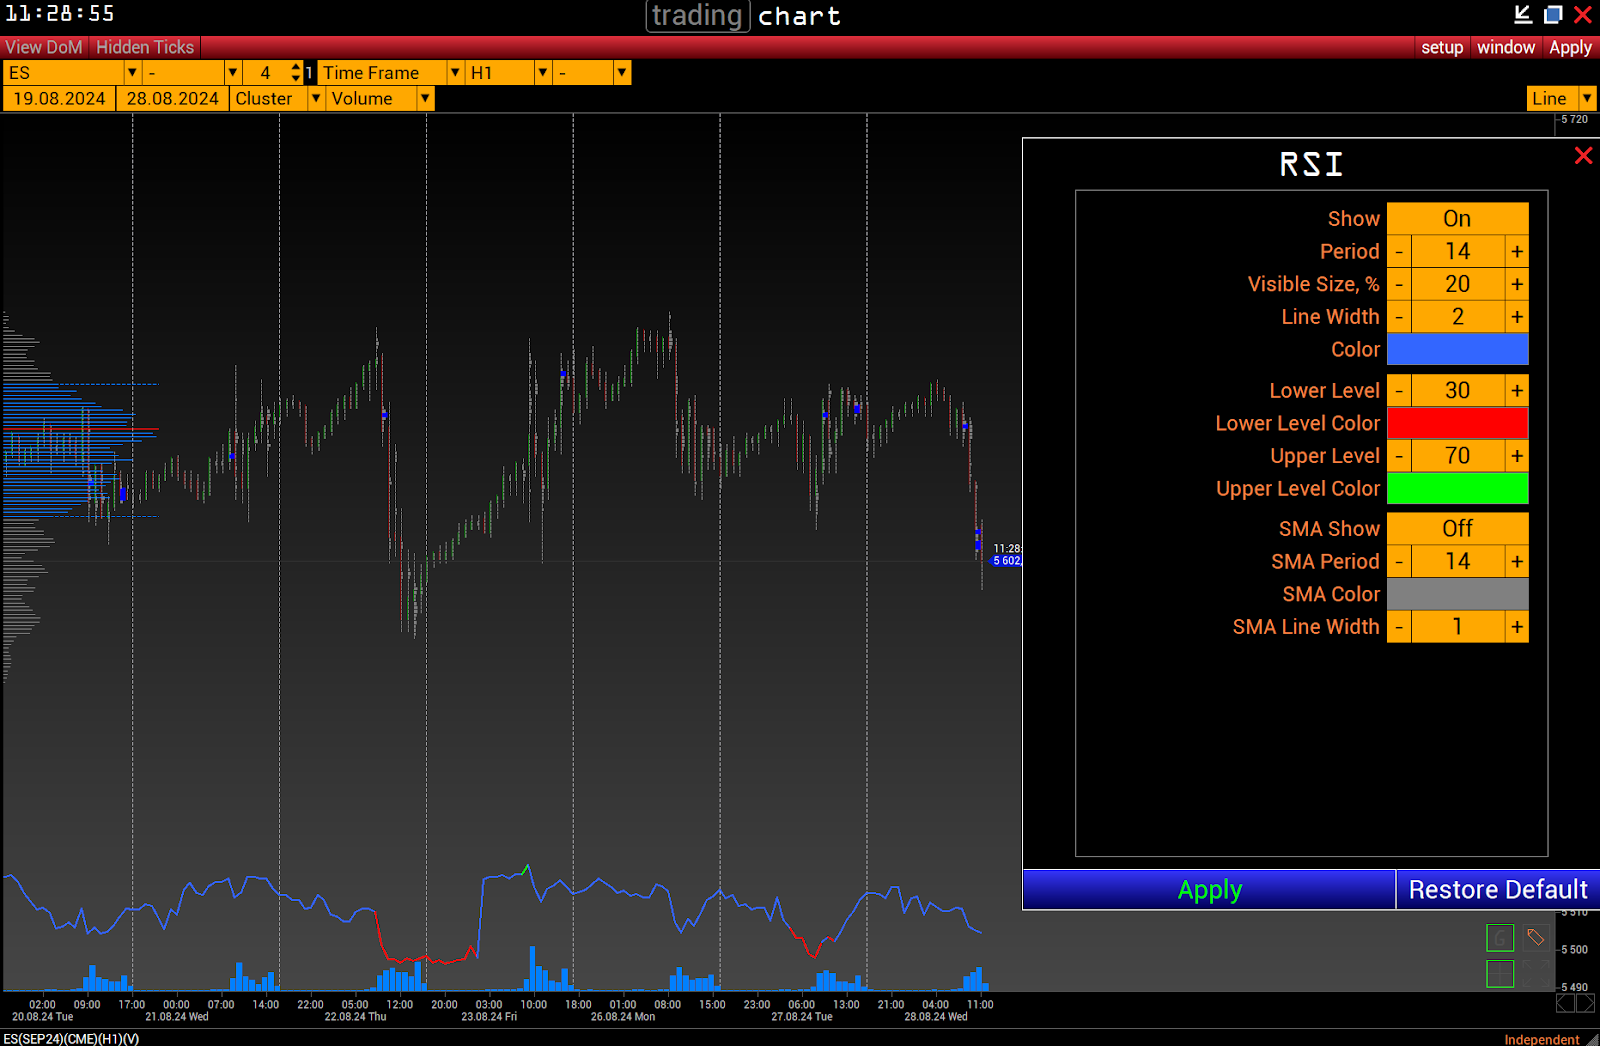The height and width of the screenshot is (1046, 1600).
Task: Toggle SMA Show Off setting
Action: [1457, 529]
